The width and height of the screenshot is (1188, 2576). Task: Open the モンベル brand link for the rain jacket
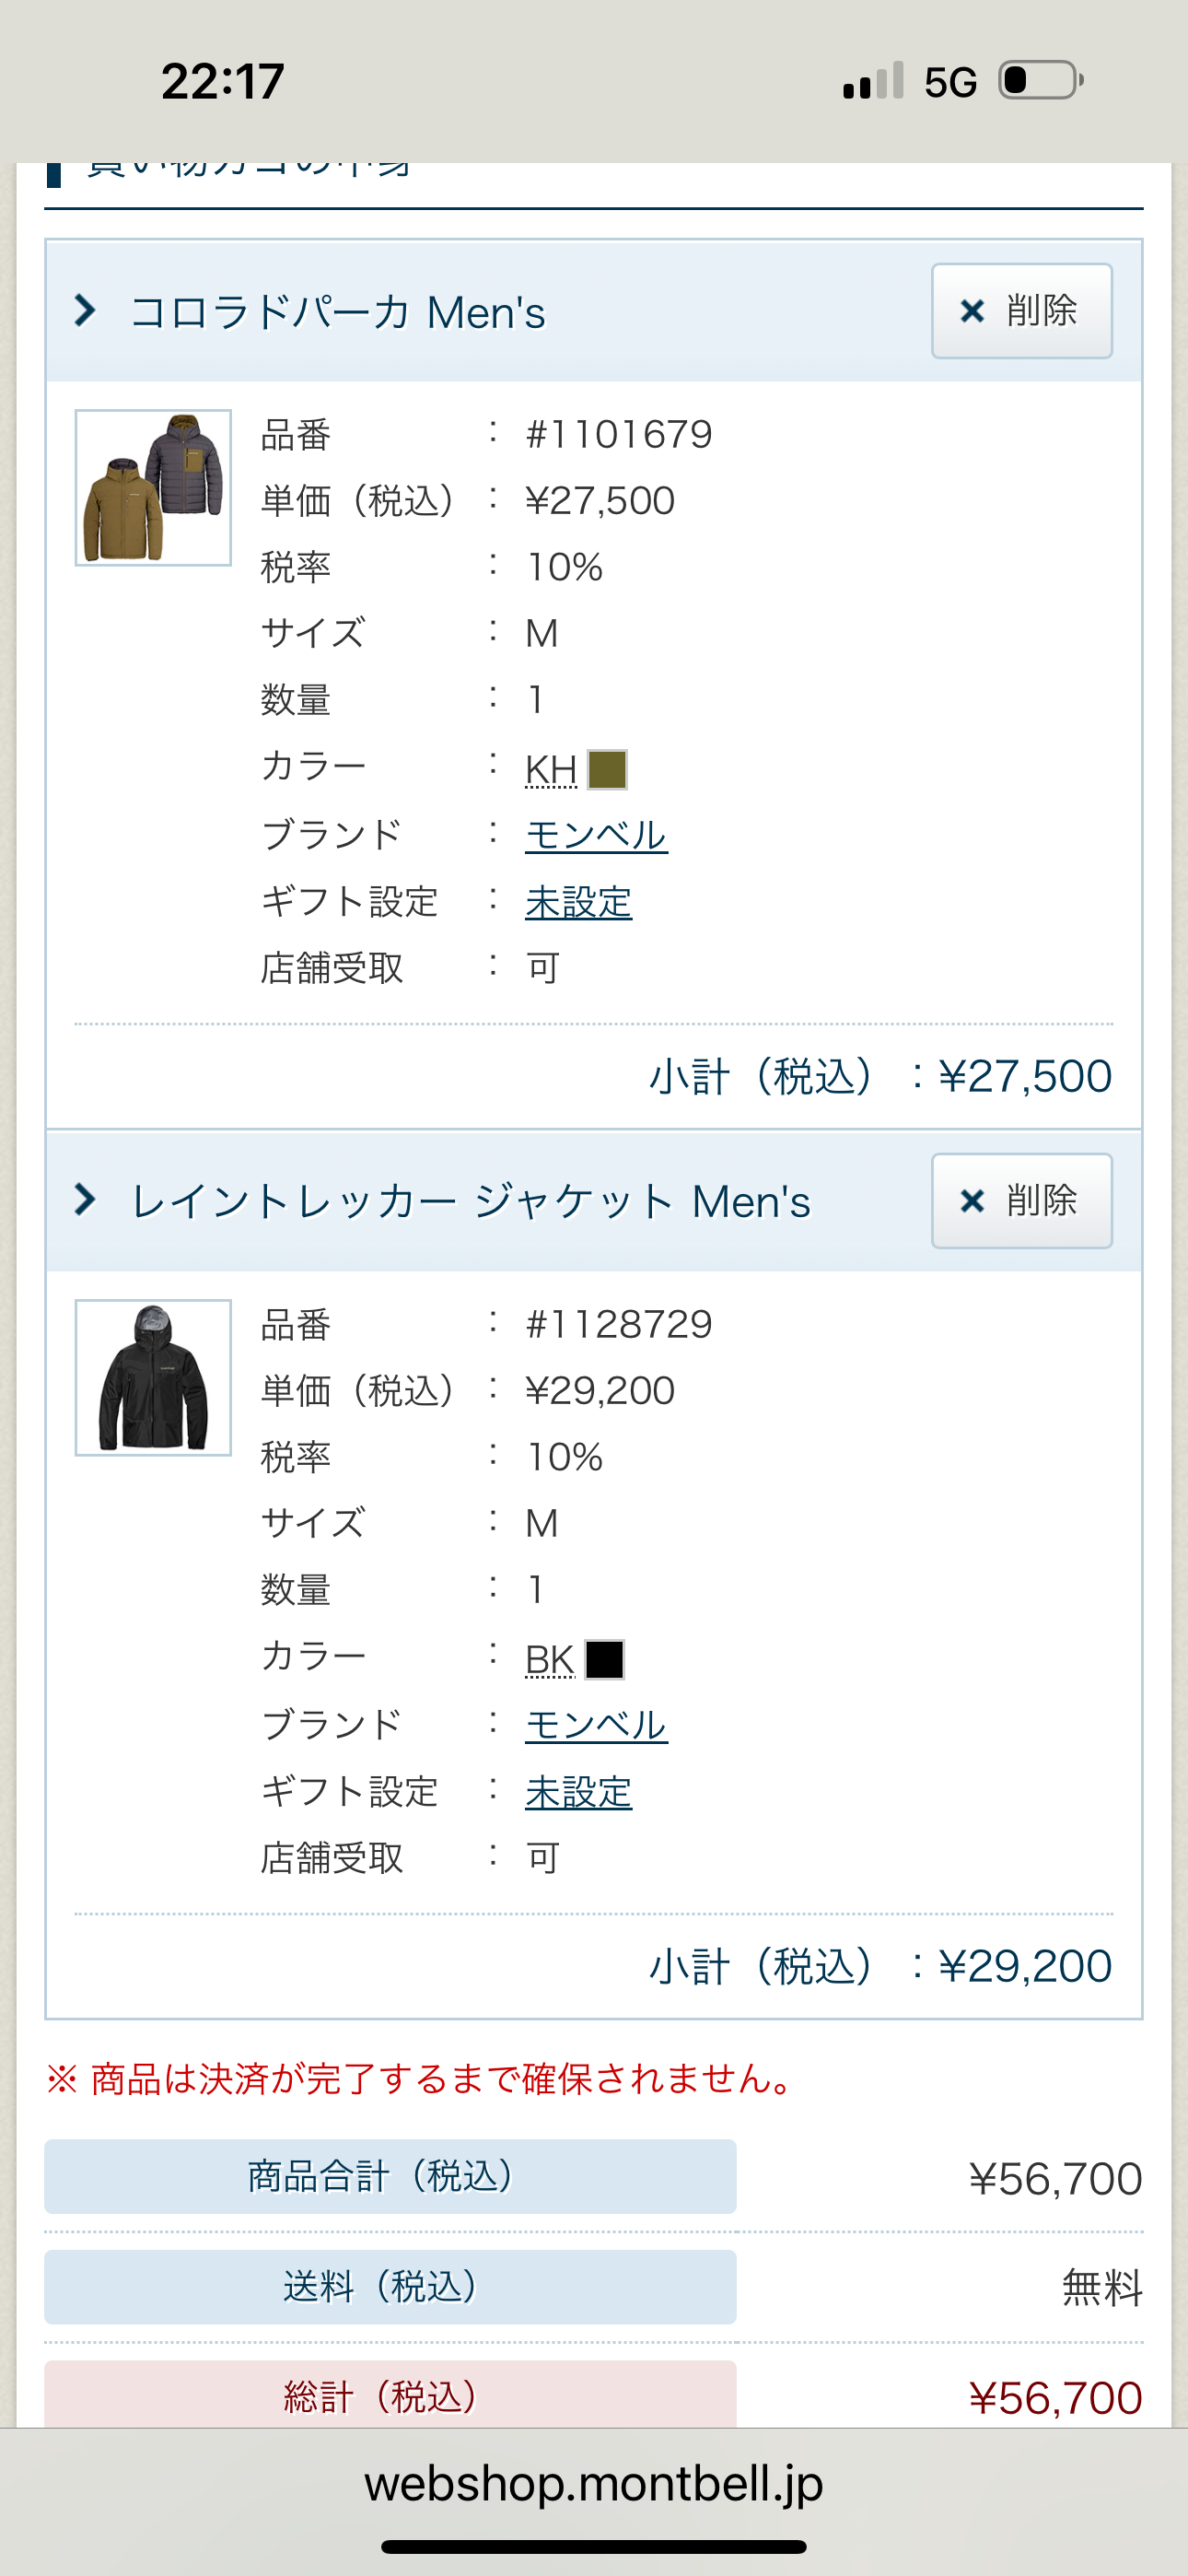click(596, 1725)
